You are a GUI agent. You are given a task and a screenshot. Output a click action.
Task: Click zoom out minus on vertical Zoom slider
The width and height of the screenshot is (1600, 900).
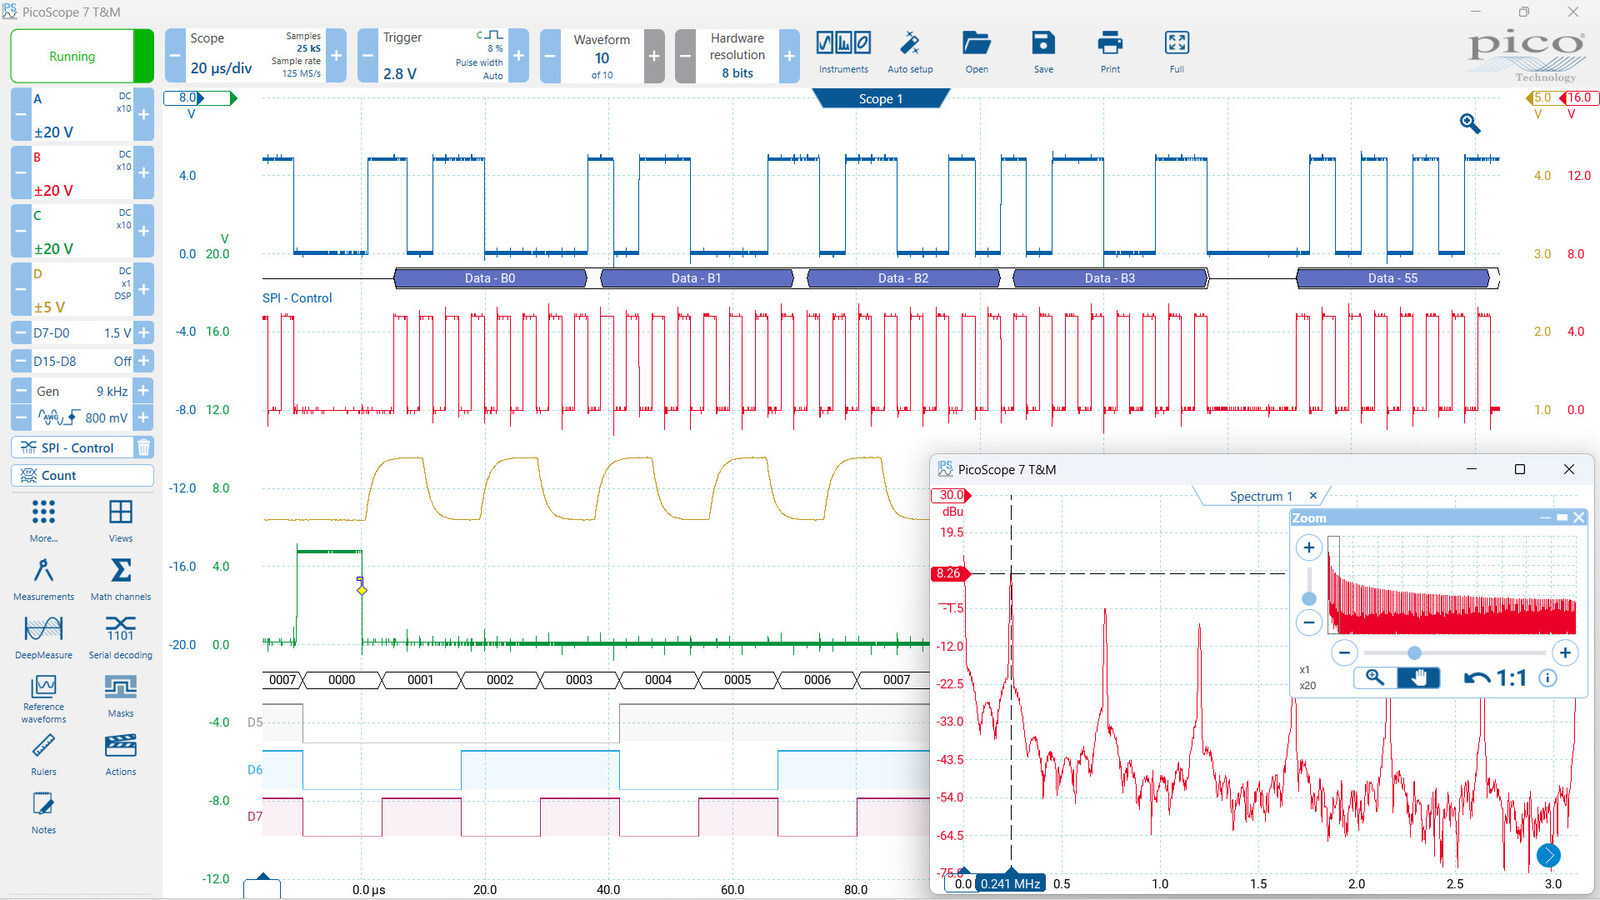1309,623
